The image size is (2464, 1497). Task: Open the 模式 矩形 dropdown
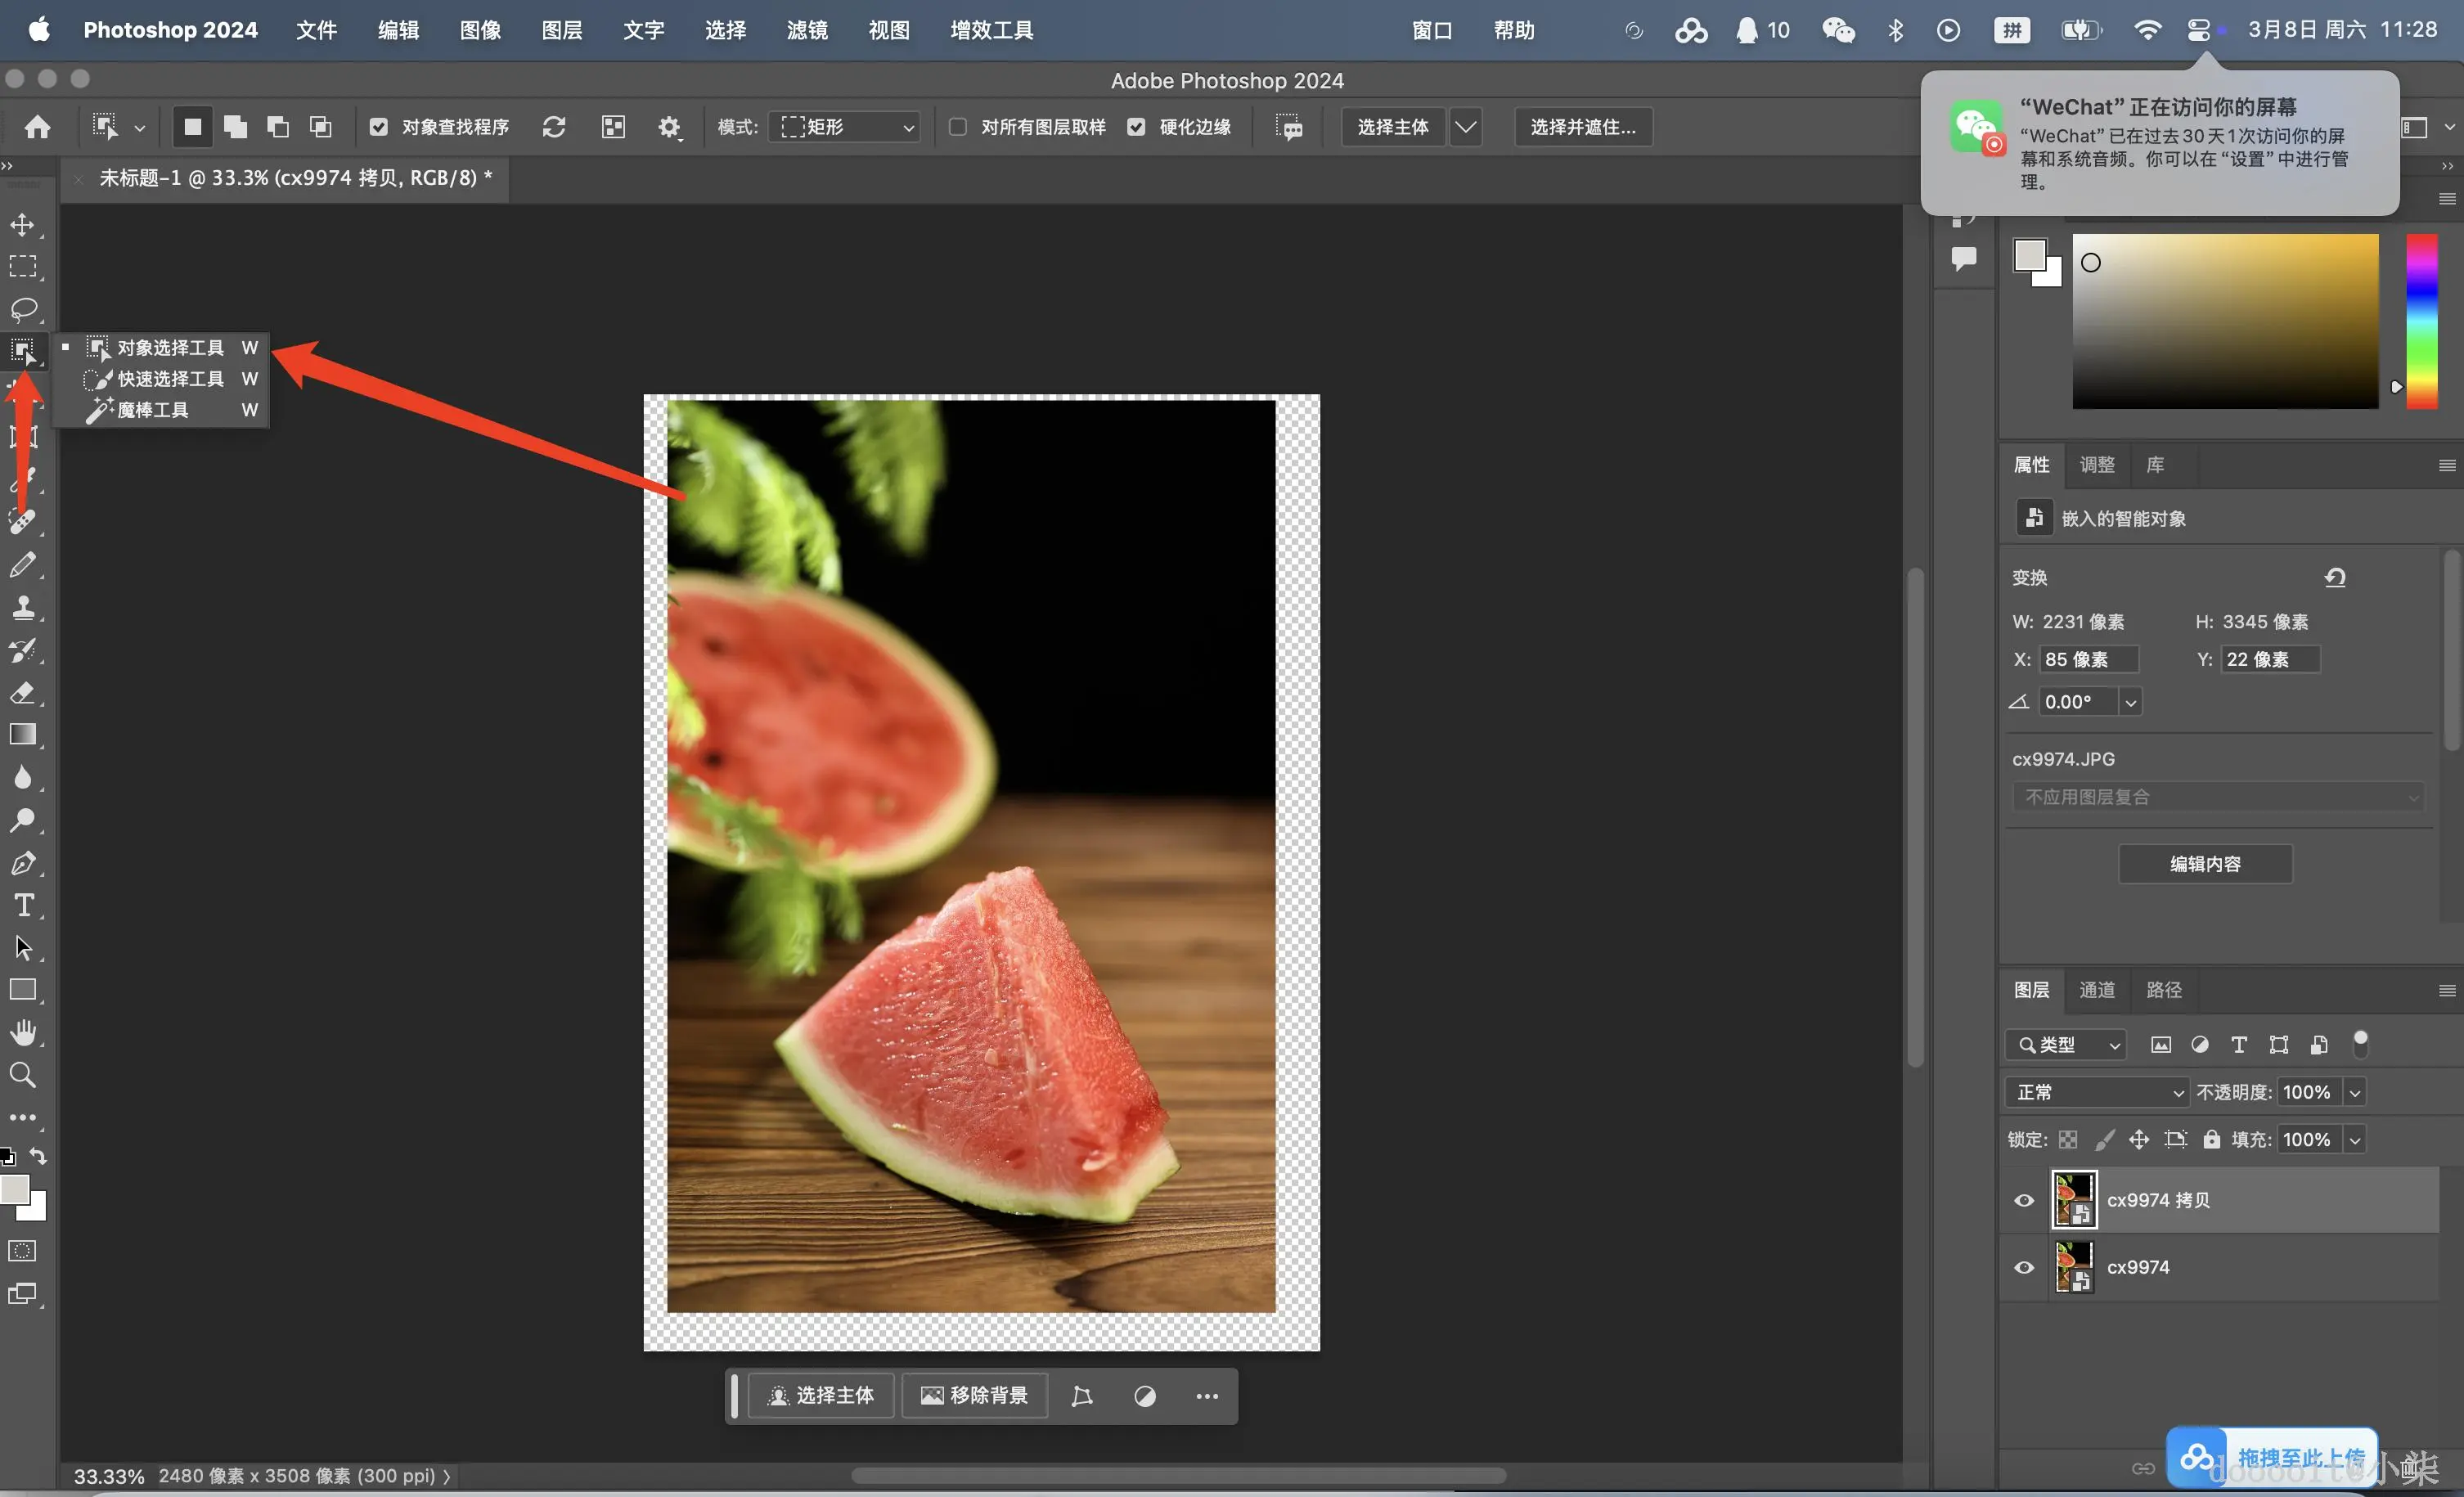point(846,127)
